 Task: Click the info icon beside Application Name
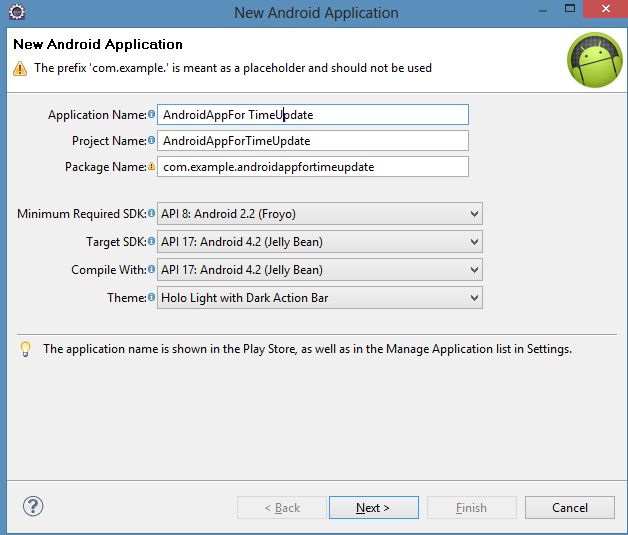click(x=152, y=115)
